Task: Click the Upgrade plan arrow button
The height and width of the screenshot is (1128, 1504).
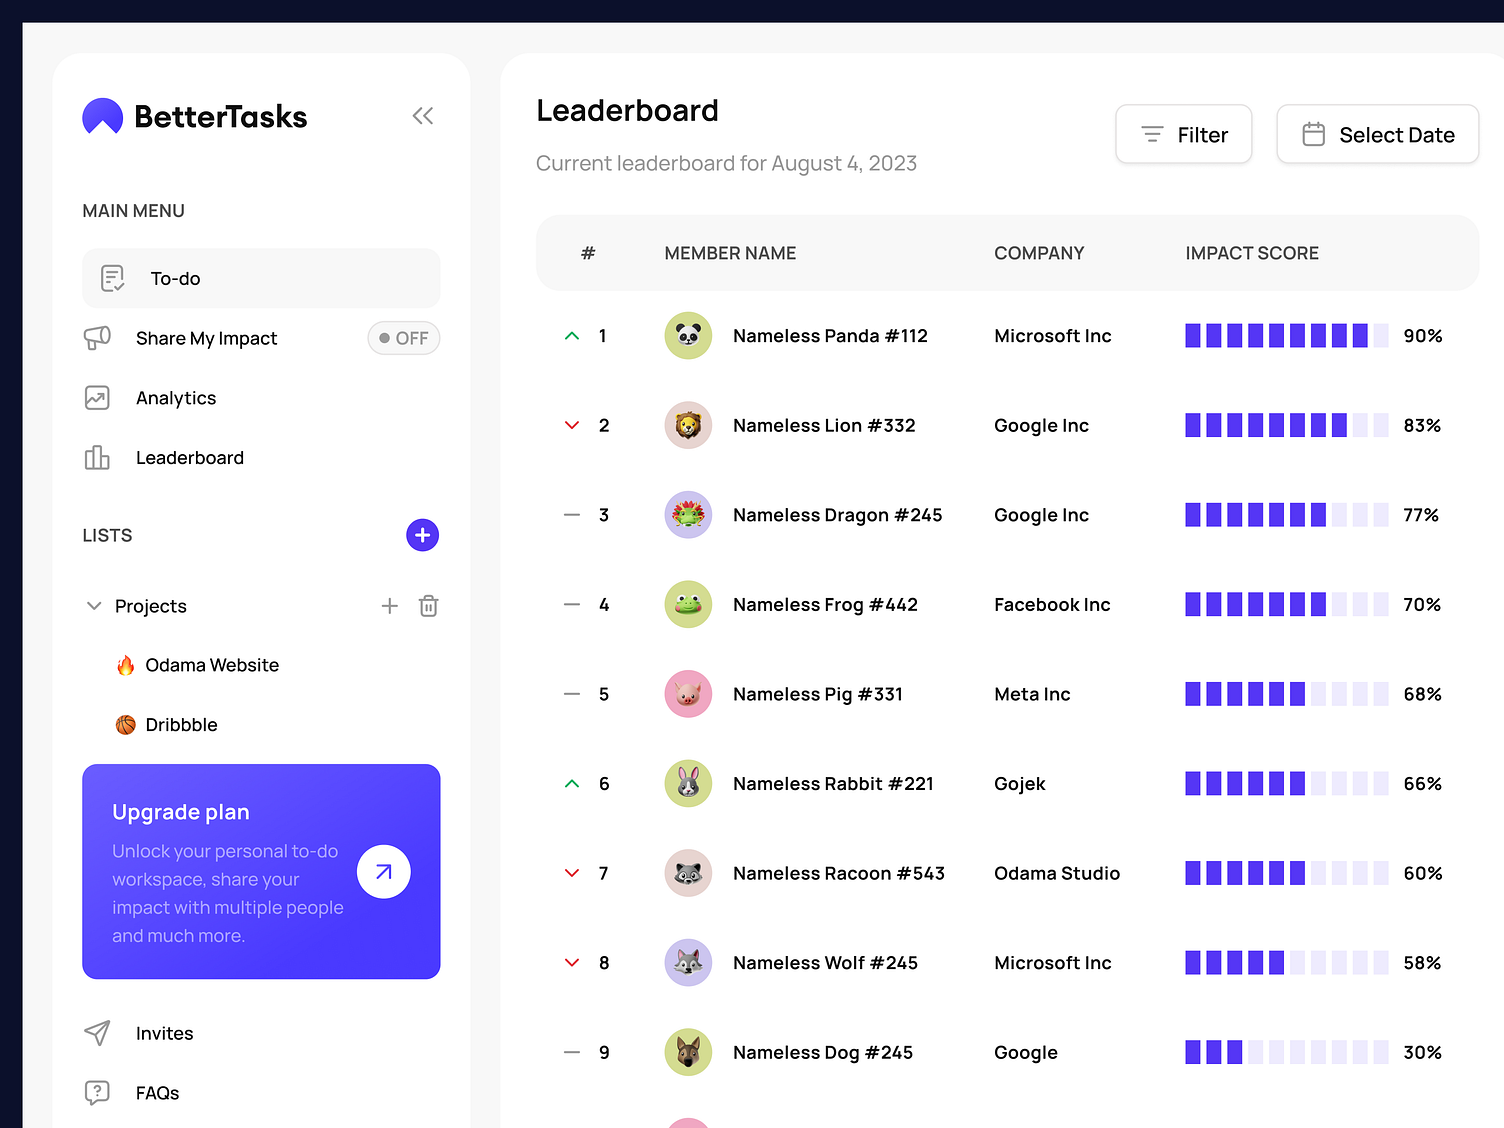Action: [x=383, y=871]
